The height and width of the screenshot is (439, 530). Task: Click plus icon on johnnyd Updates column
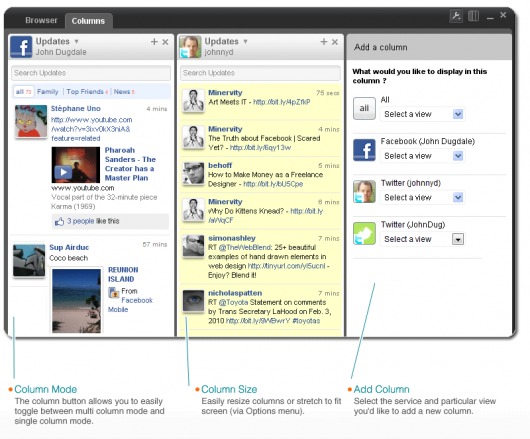(323, 42)
